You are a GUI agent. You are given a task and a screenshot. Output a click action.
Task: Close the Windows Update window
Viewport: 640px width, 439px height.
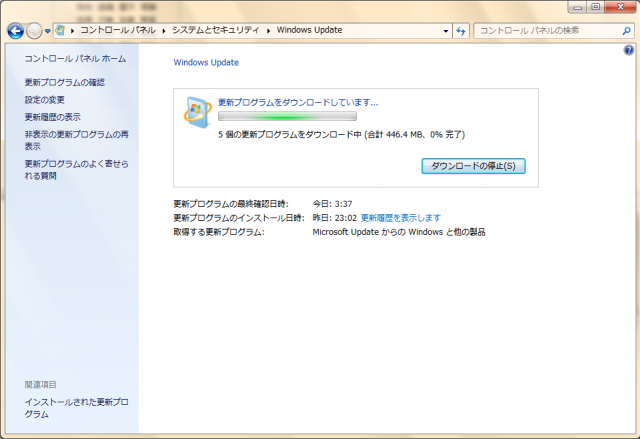620,7
